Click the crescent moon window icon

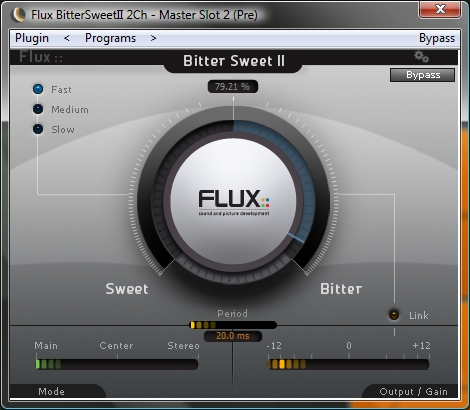click(x=18, y=15)
